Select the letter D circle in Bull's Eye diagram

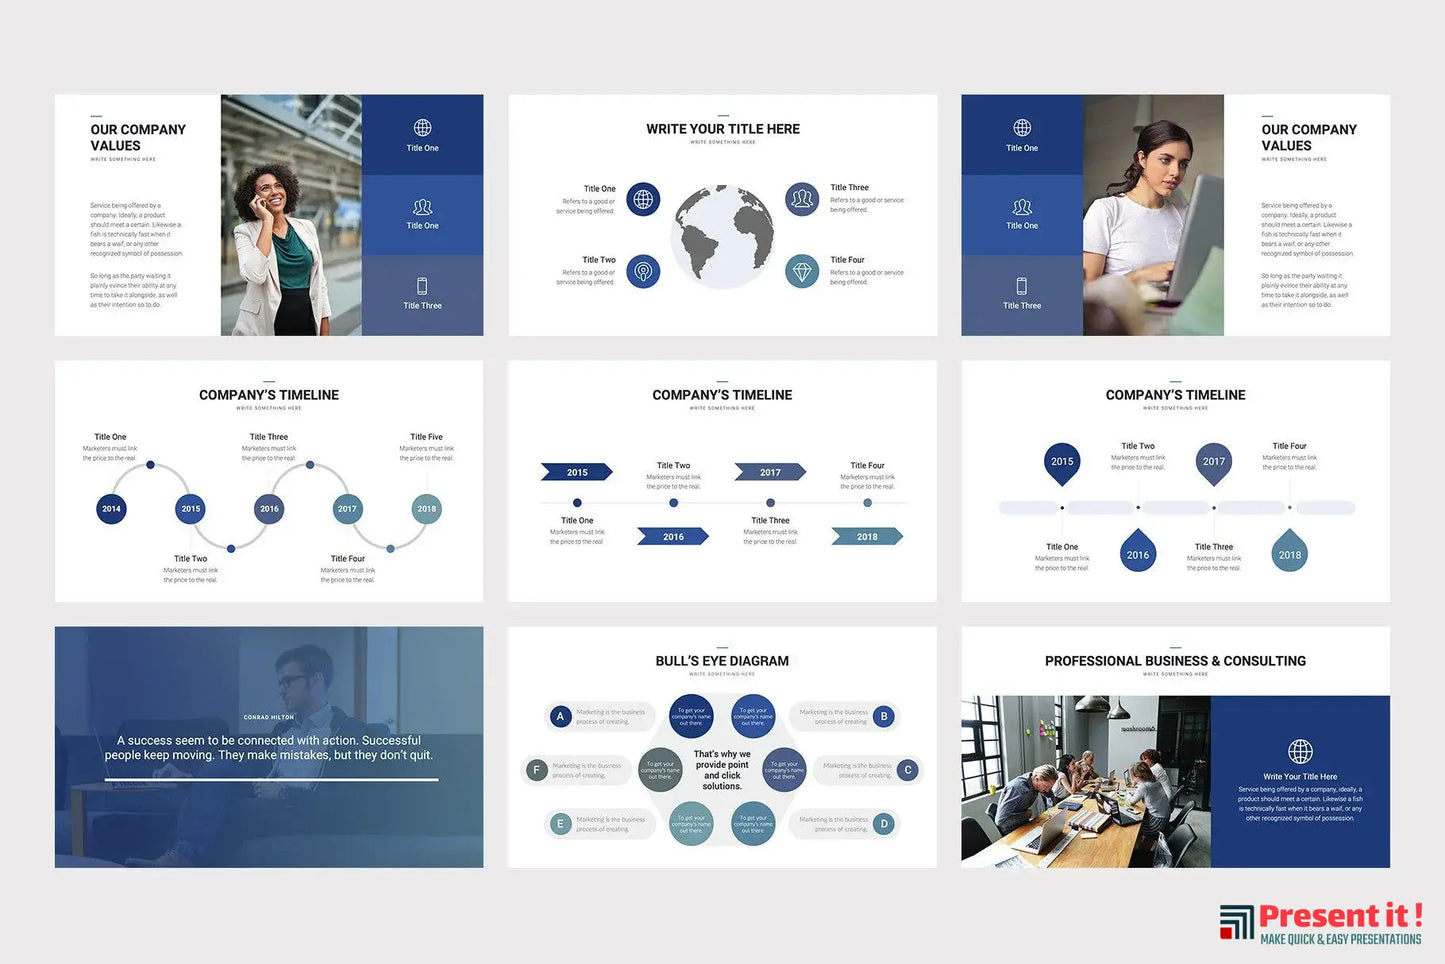[x=884, y=824]
